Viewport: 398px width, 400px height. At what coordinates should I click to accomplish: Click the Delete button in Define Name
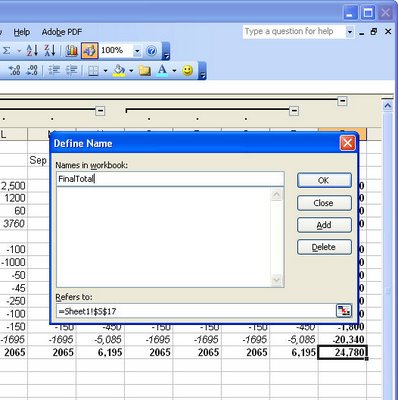[324, 247]
